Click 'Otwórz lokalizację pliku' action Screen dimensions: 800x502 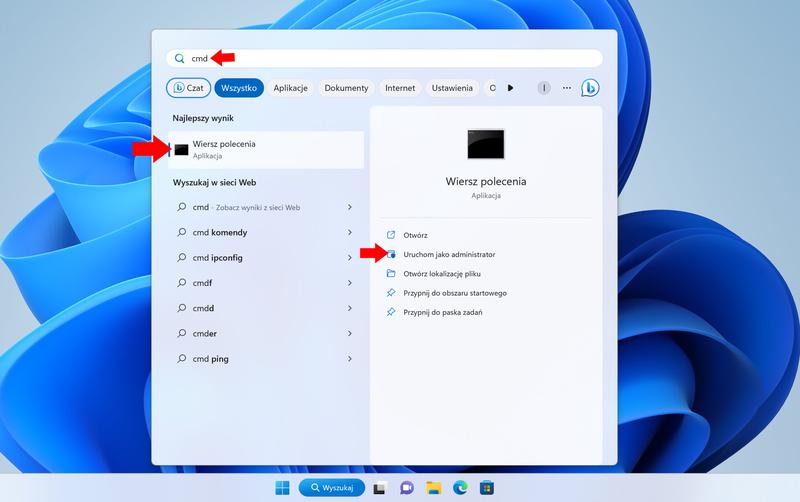coord(442,273)
